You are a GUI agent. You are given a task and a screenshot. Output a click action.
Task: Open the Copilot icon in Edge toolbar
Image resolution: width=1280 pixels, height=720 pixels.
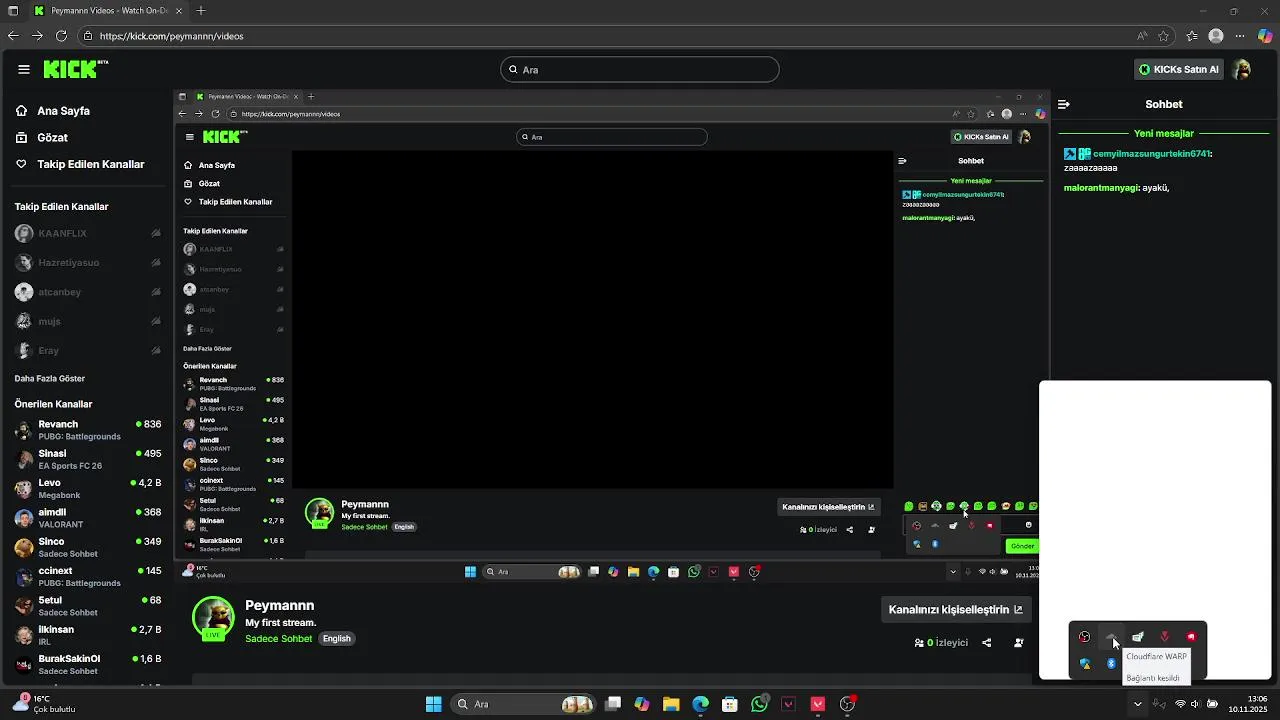pos(1265,36)
